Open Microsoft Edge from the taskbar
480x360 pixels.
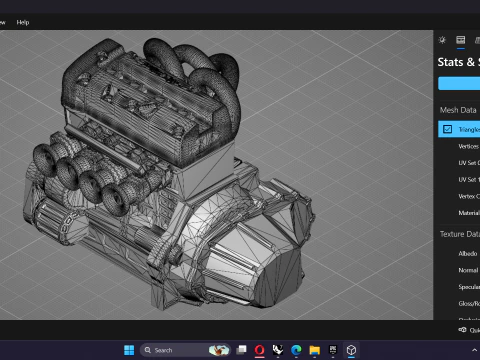(296, 350)
